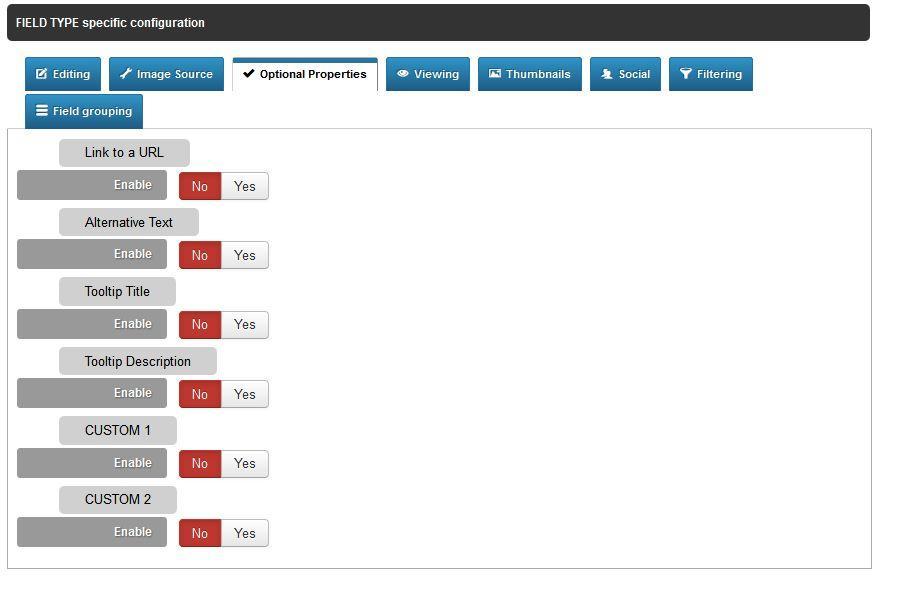The image size is (898, 595).
Task: Enable CUSTOM 2 with Yes
Action: pos(245,533)
